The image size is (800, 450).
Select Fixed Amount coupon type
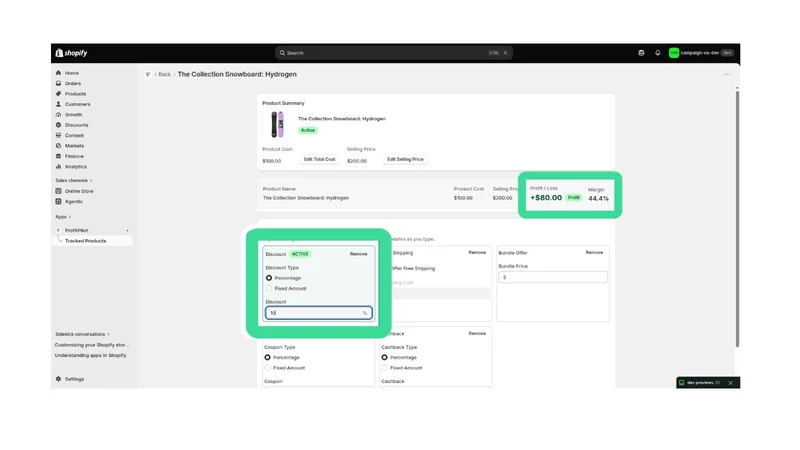pyautogui.click(x=267, y=368)
